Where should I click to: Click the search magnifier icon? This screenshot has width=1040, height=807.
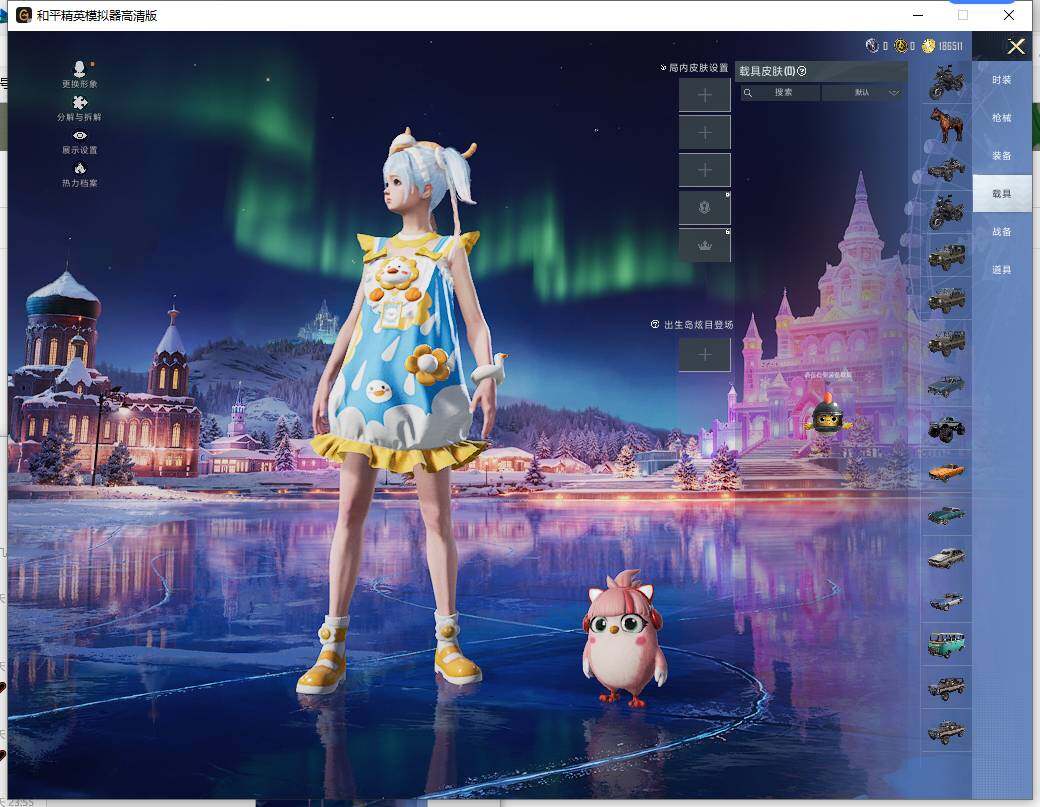[748, 93]
